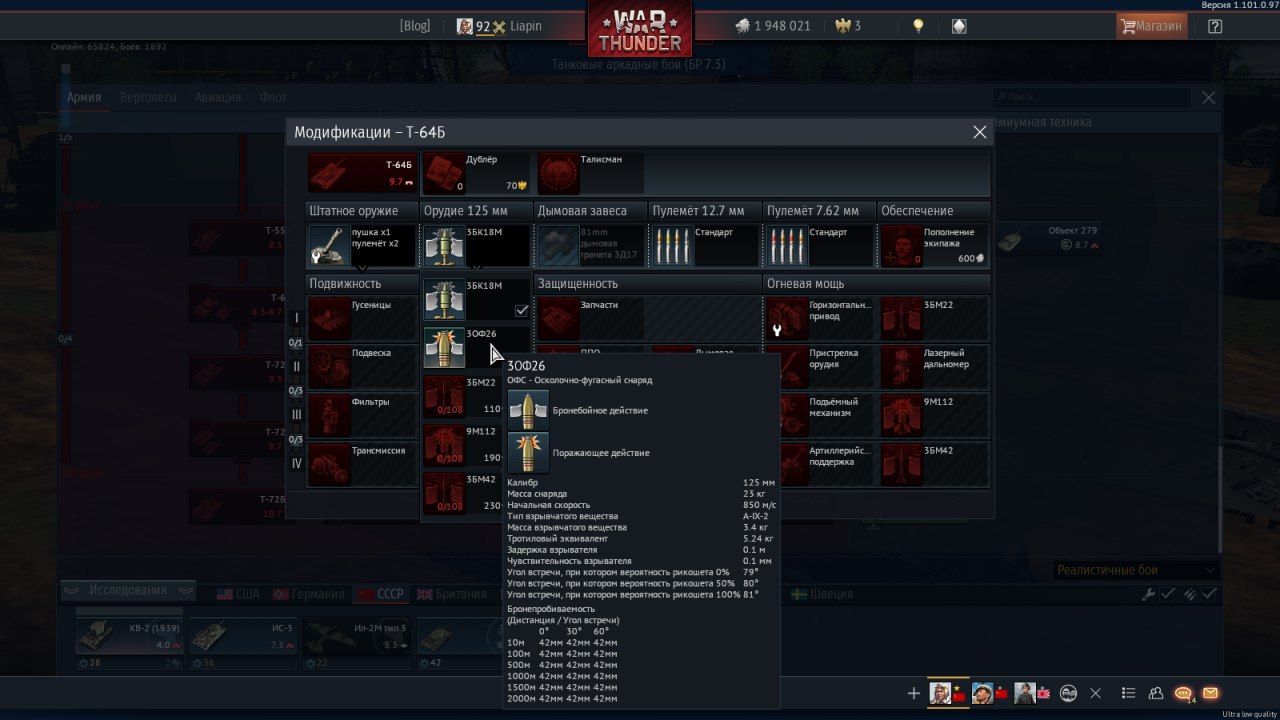Click the Т-64Б vehicle card in modifications window

point(362,174)
